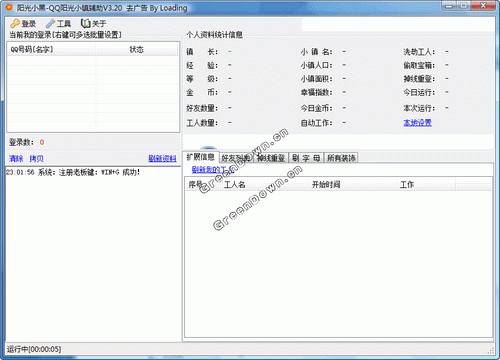Click the 清除 link
This screenshot has height=360, width=500.
click(16, 158)
